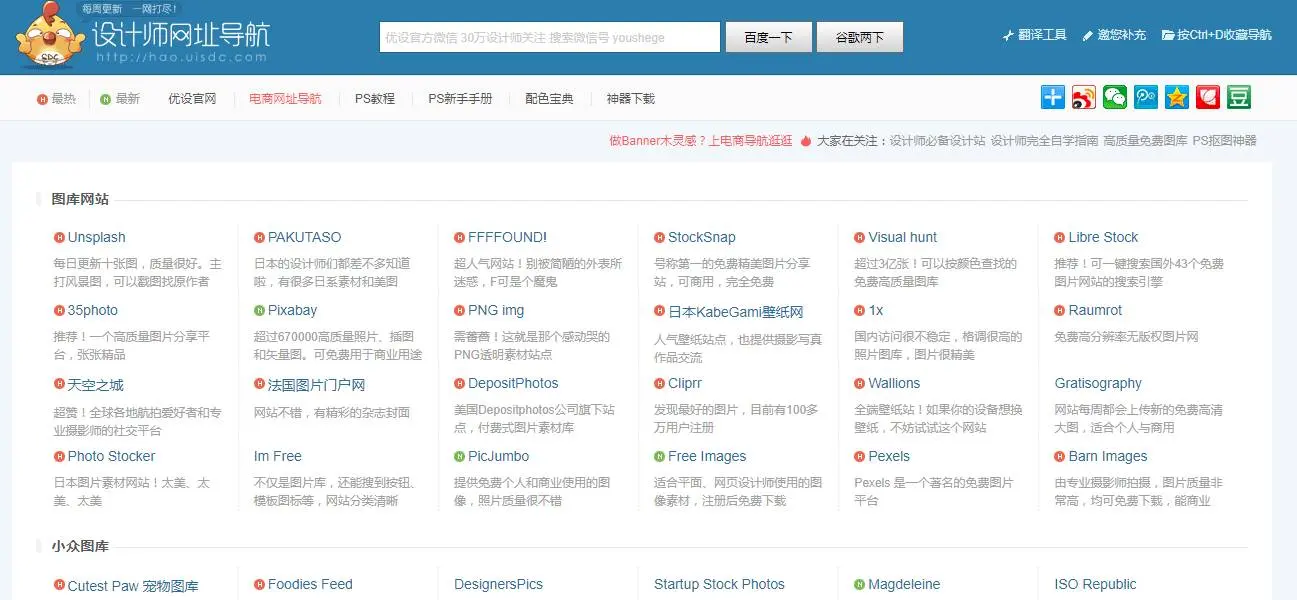Click 按Ctrl+D收藏导航 link
Viewport: 1297px width, 600px height.
coord(1224,35)
